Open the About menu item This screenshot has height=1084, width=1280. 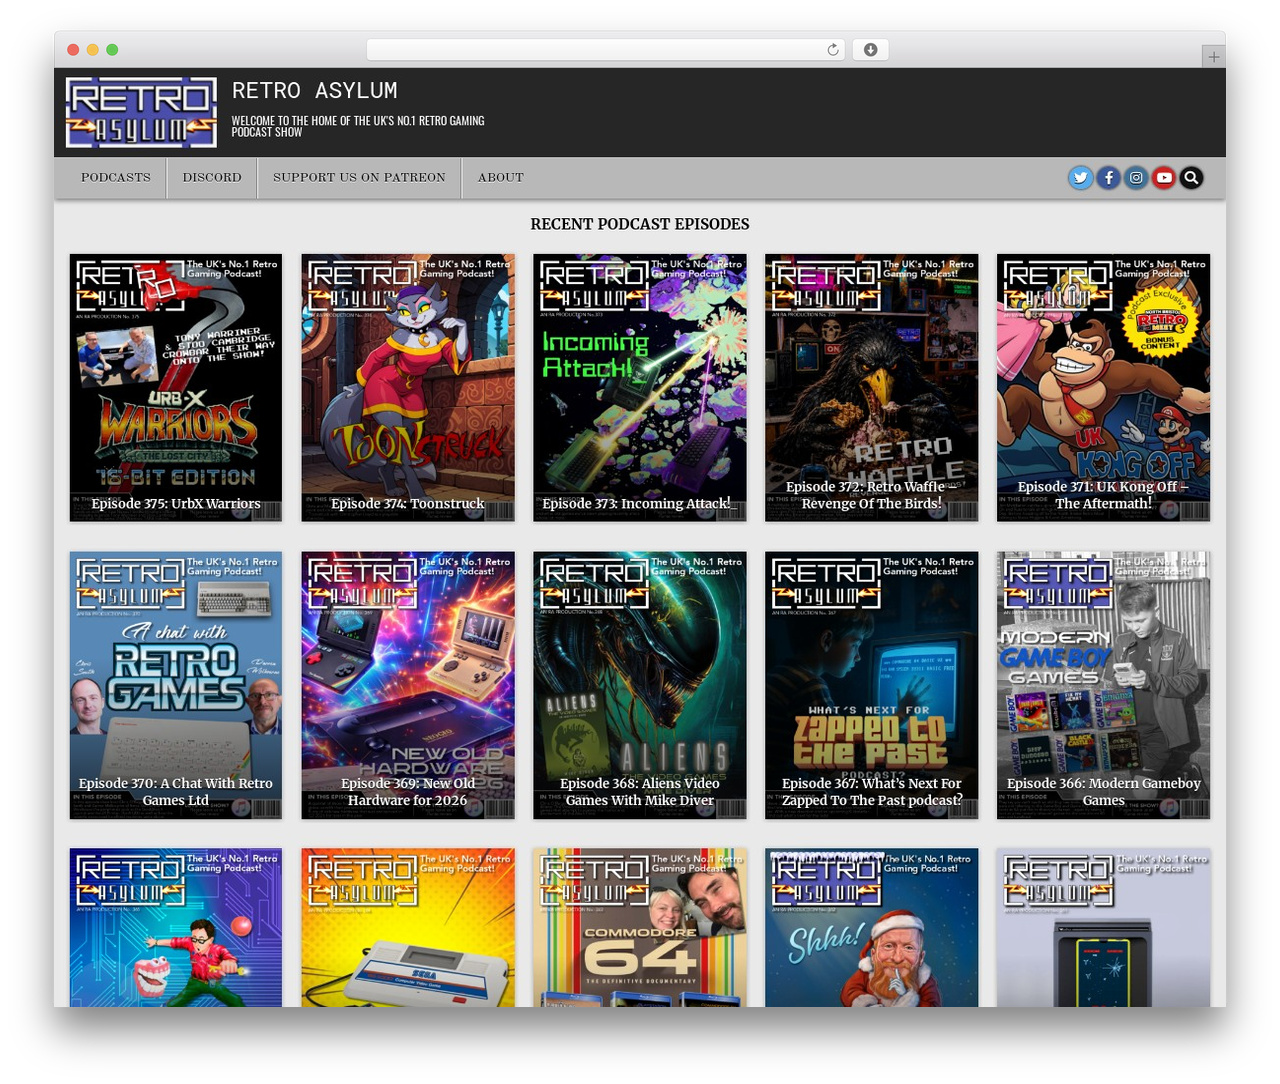(x=501, y=177)
